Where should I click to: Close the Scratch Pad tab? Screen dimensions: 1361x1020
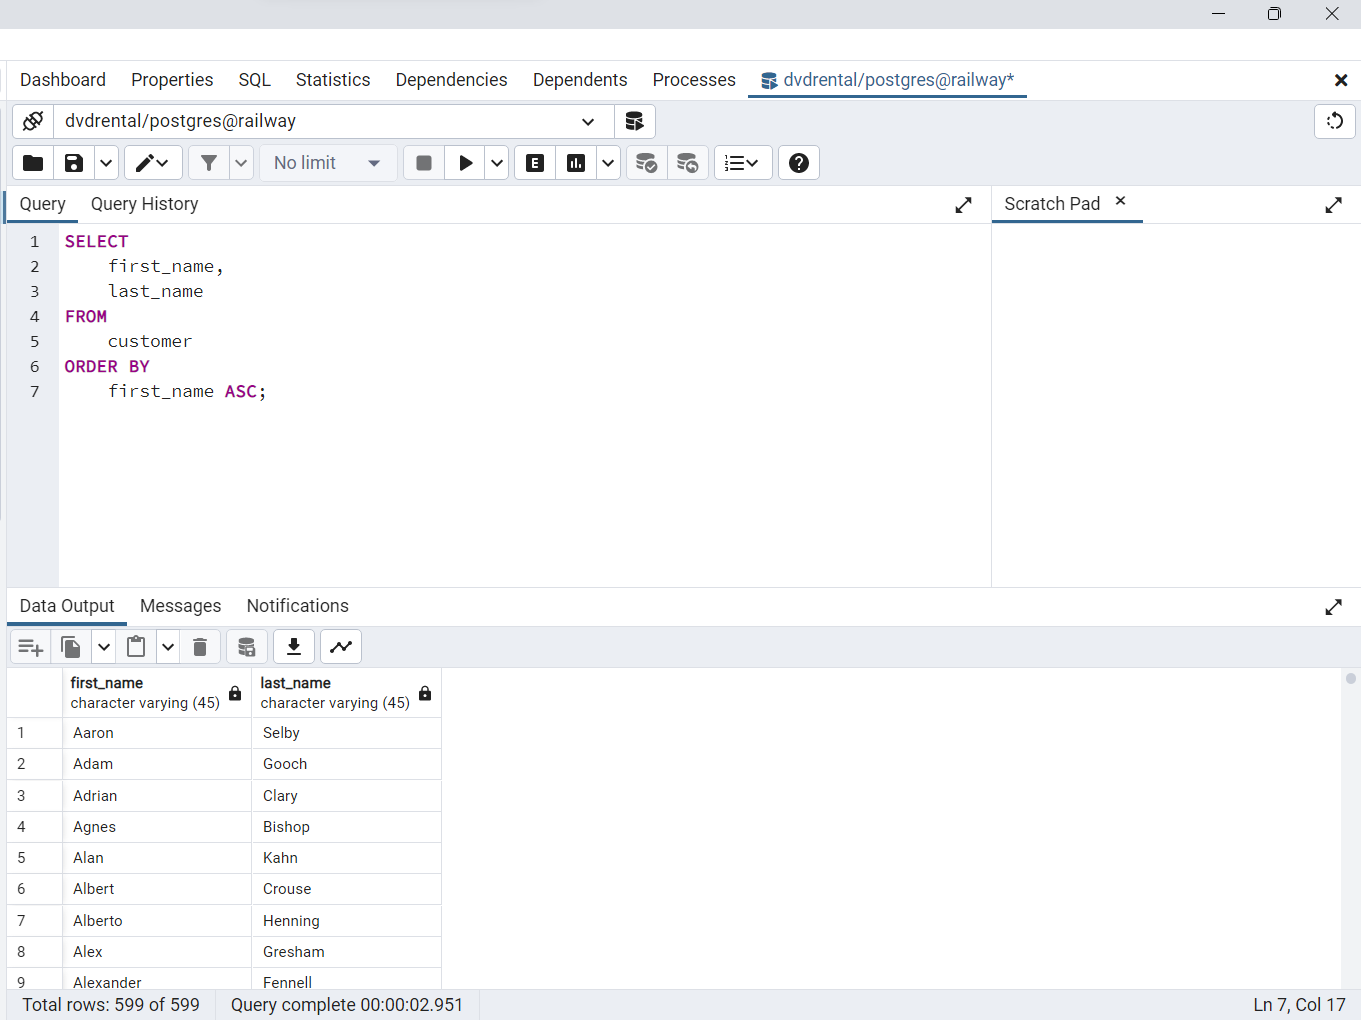click(1120, 201)
